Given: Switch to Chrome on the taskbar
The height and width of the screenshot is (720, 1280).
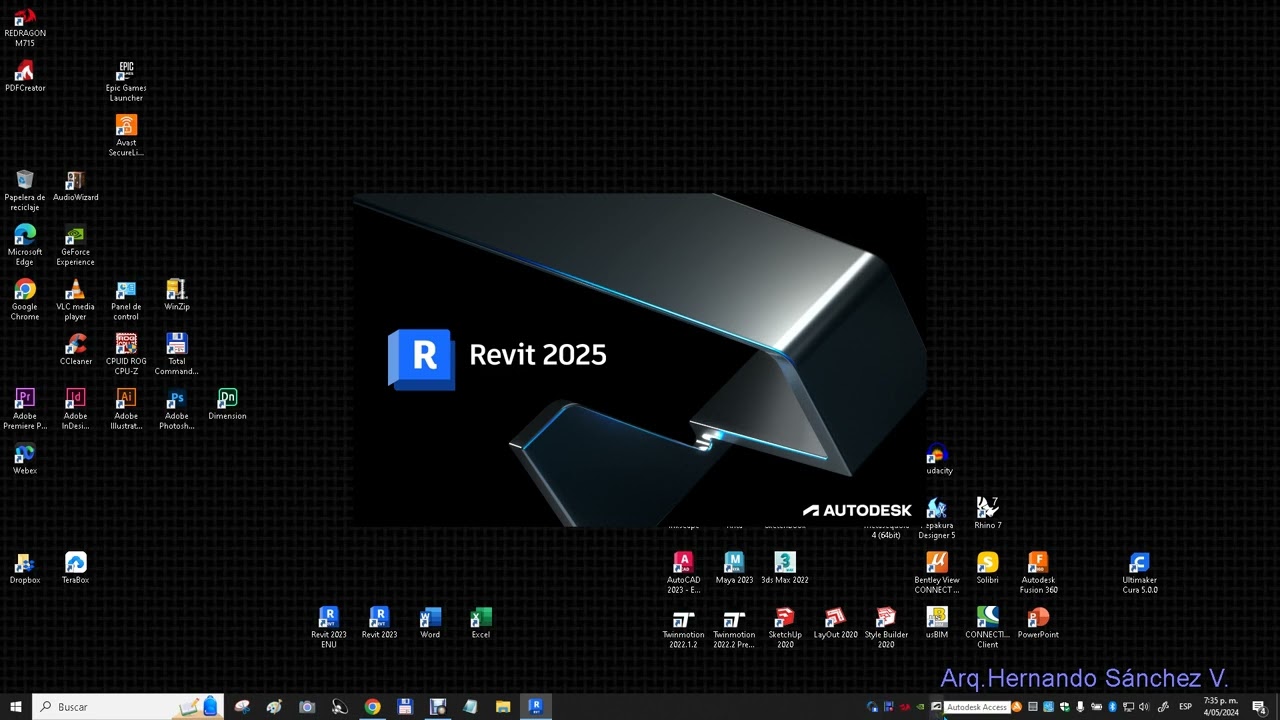Looking at the screenshot, I should (x=372, y=707).
